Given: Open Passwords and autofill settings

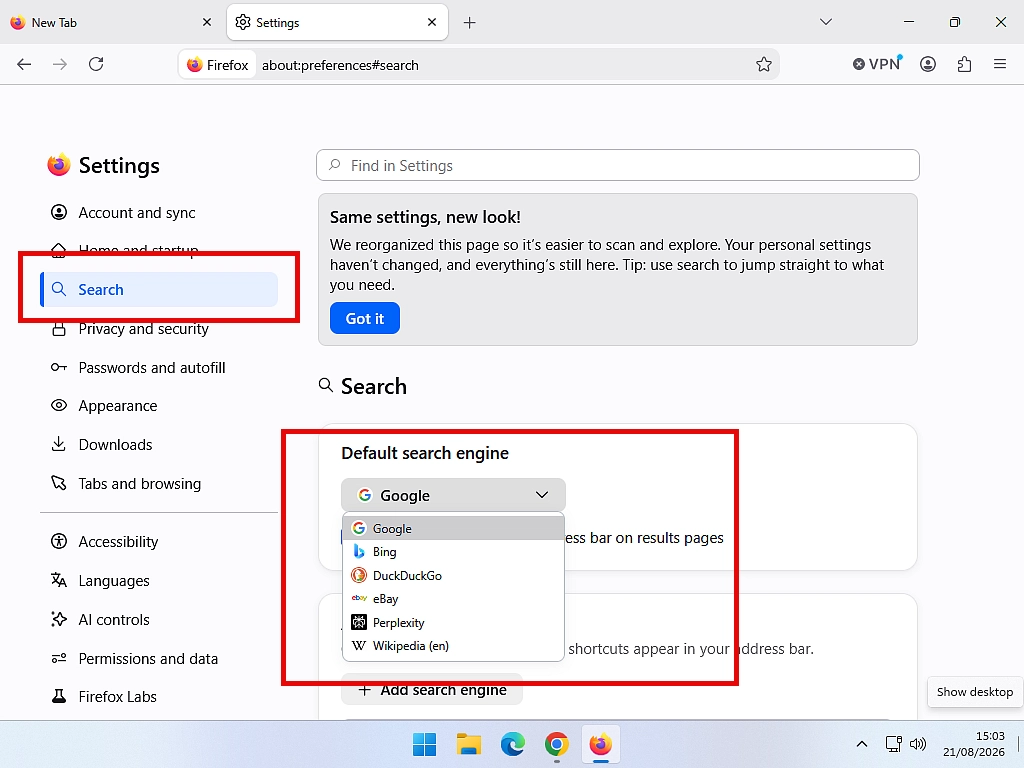Looking at the screenshot, I should click(159, 368).
